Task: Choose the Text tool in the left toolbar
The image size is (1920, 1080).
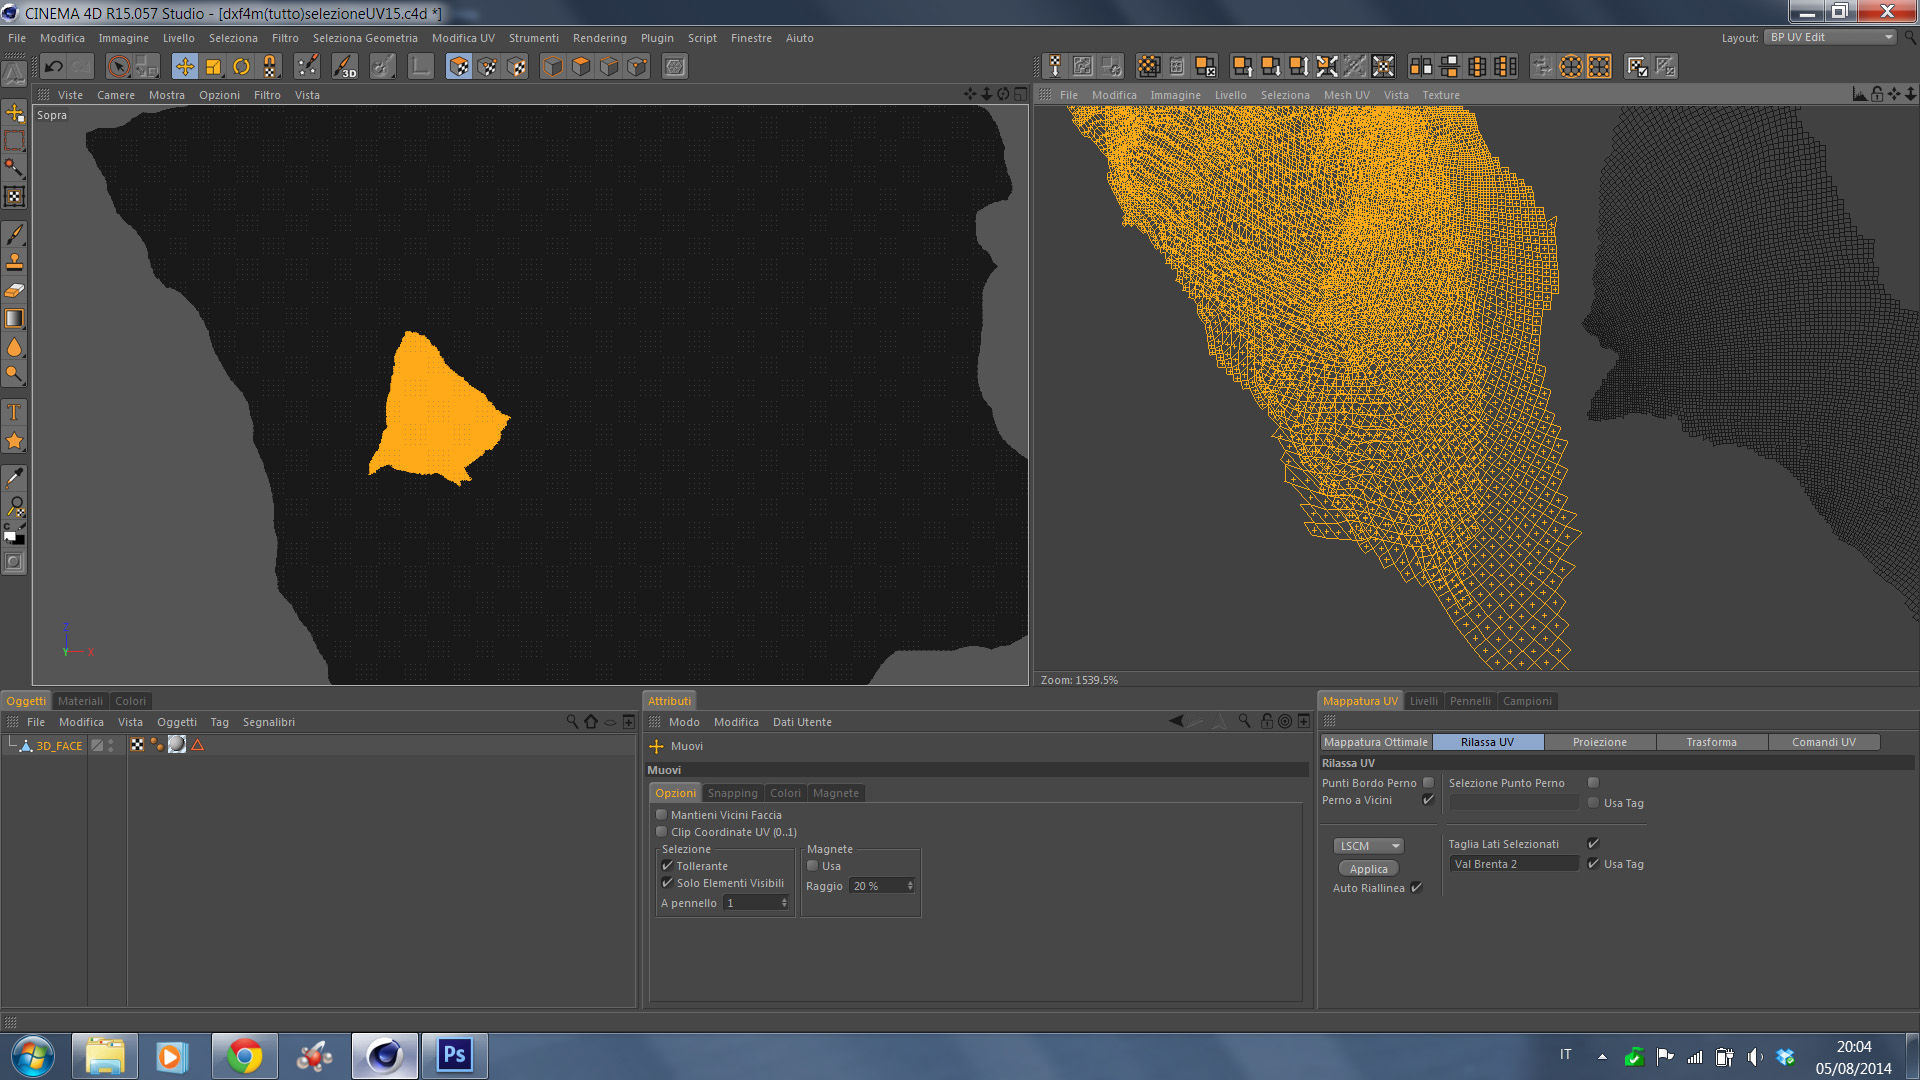Action: pyautogui.click(x=14, y=412)
